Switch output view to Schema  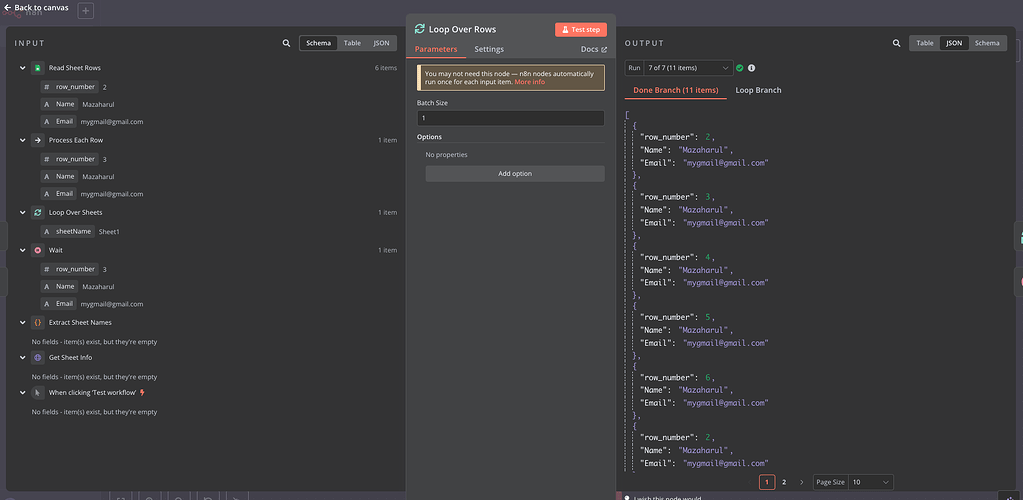pos(986,43)
